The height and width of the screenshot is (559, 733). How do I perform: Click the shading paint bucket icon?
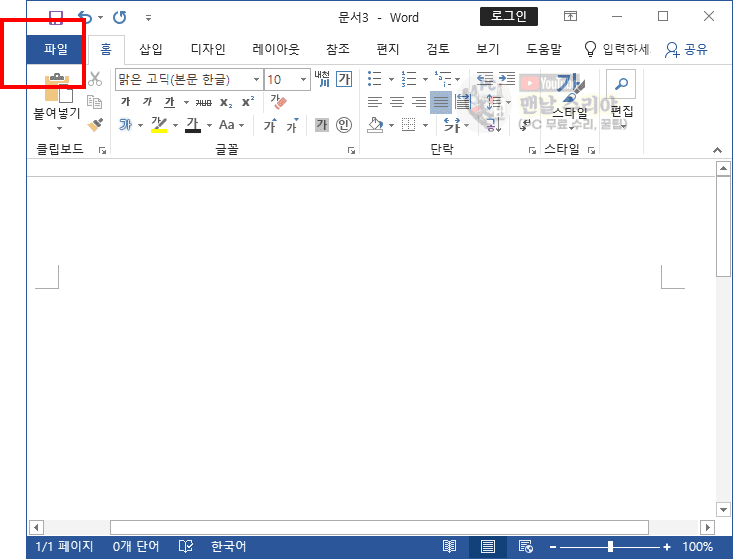point(375,125)
